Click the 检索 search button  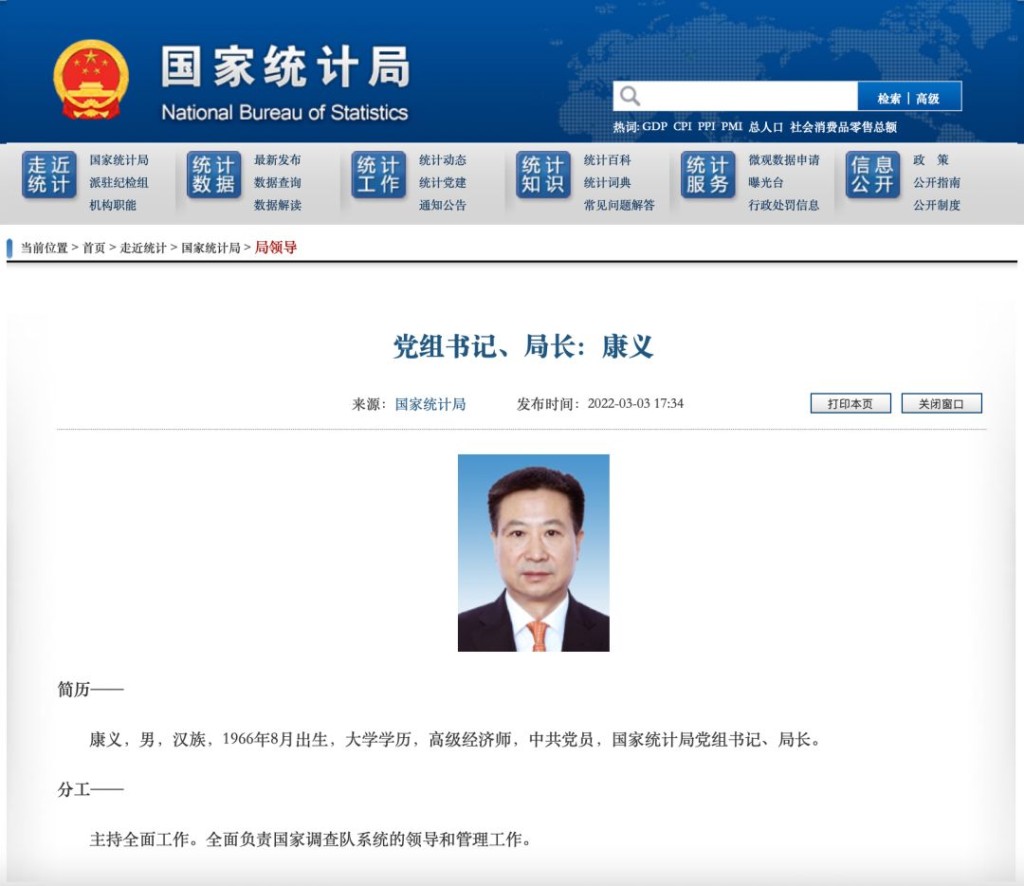tap(889, 98)
